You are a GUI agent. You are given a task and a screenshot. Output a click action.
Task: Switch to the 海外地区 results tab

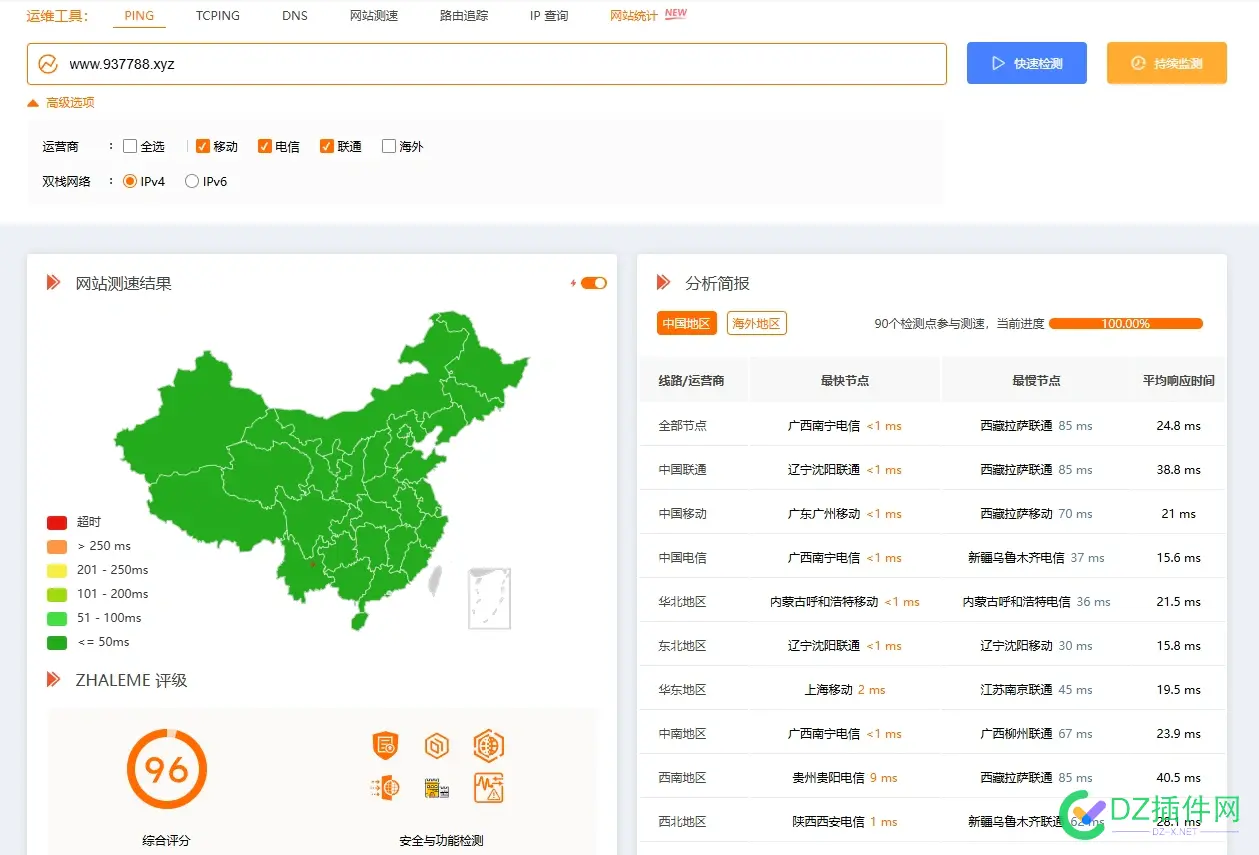(x=756, y=322)
